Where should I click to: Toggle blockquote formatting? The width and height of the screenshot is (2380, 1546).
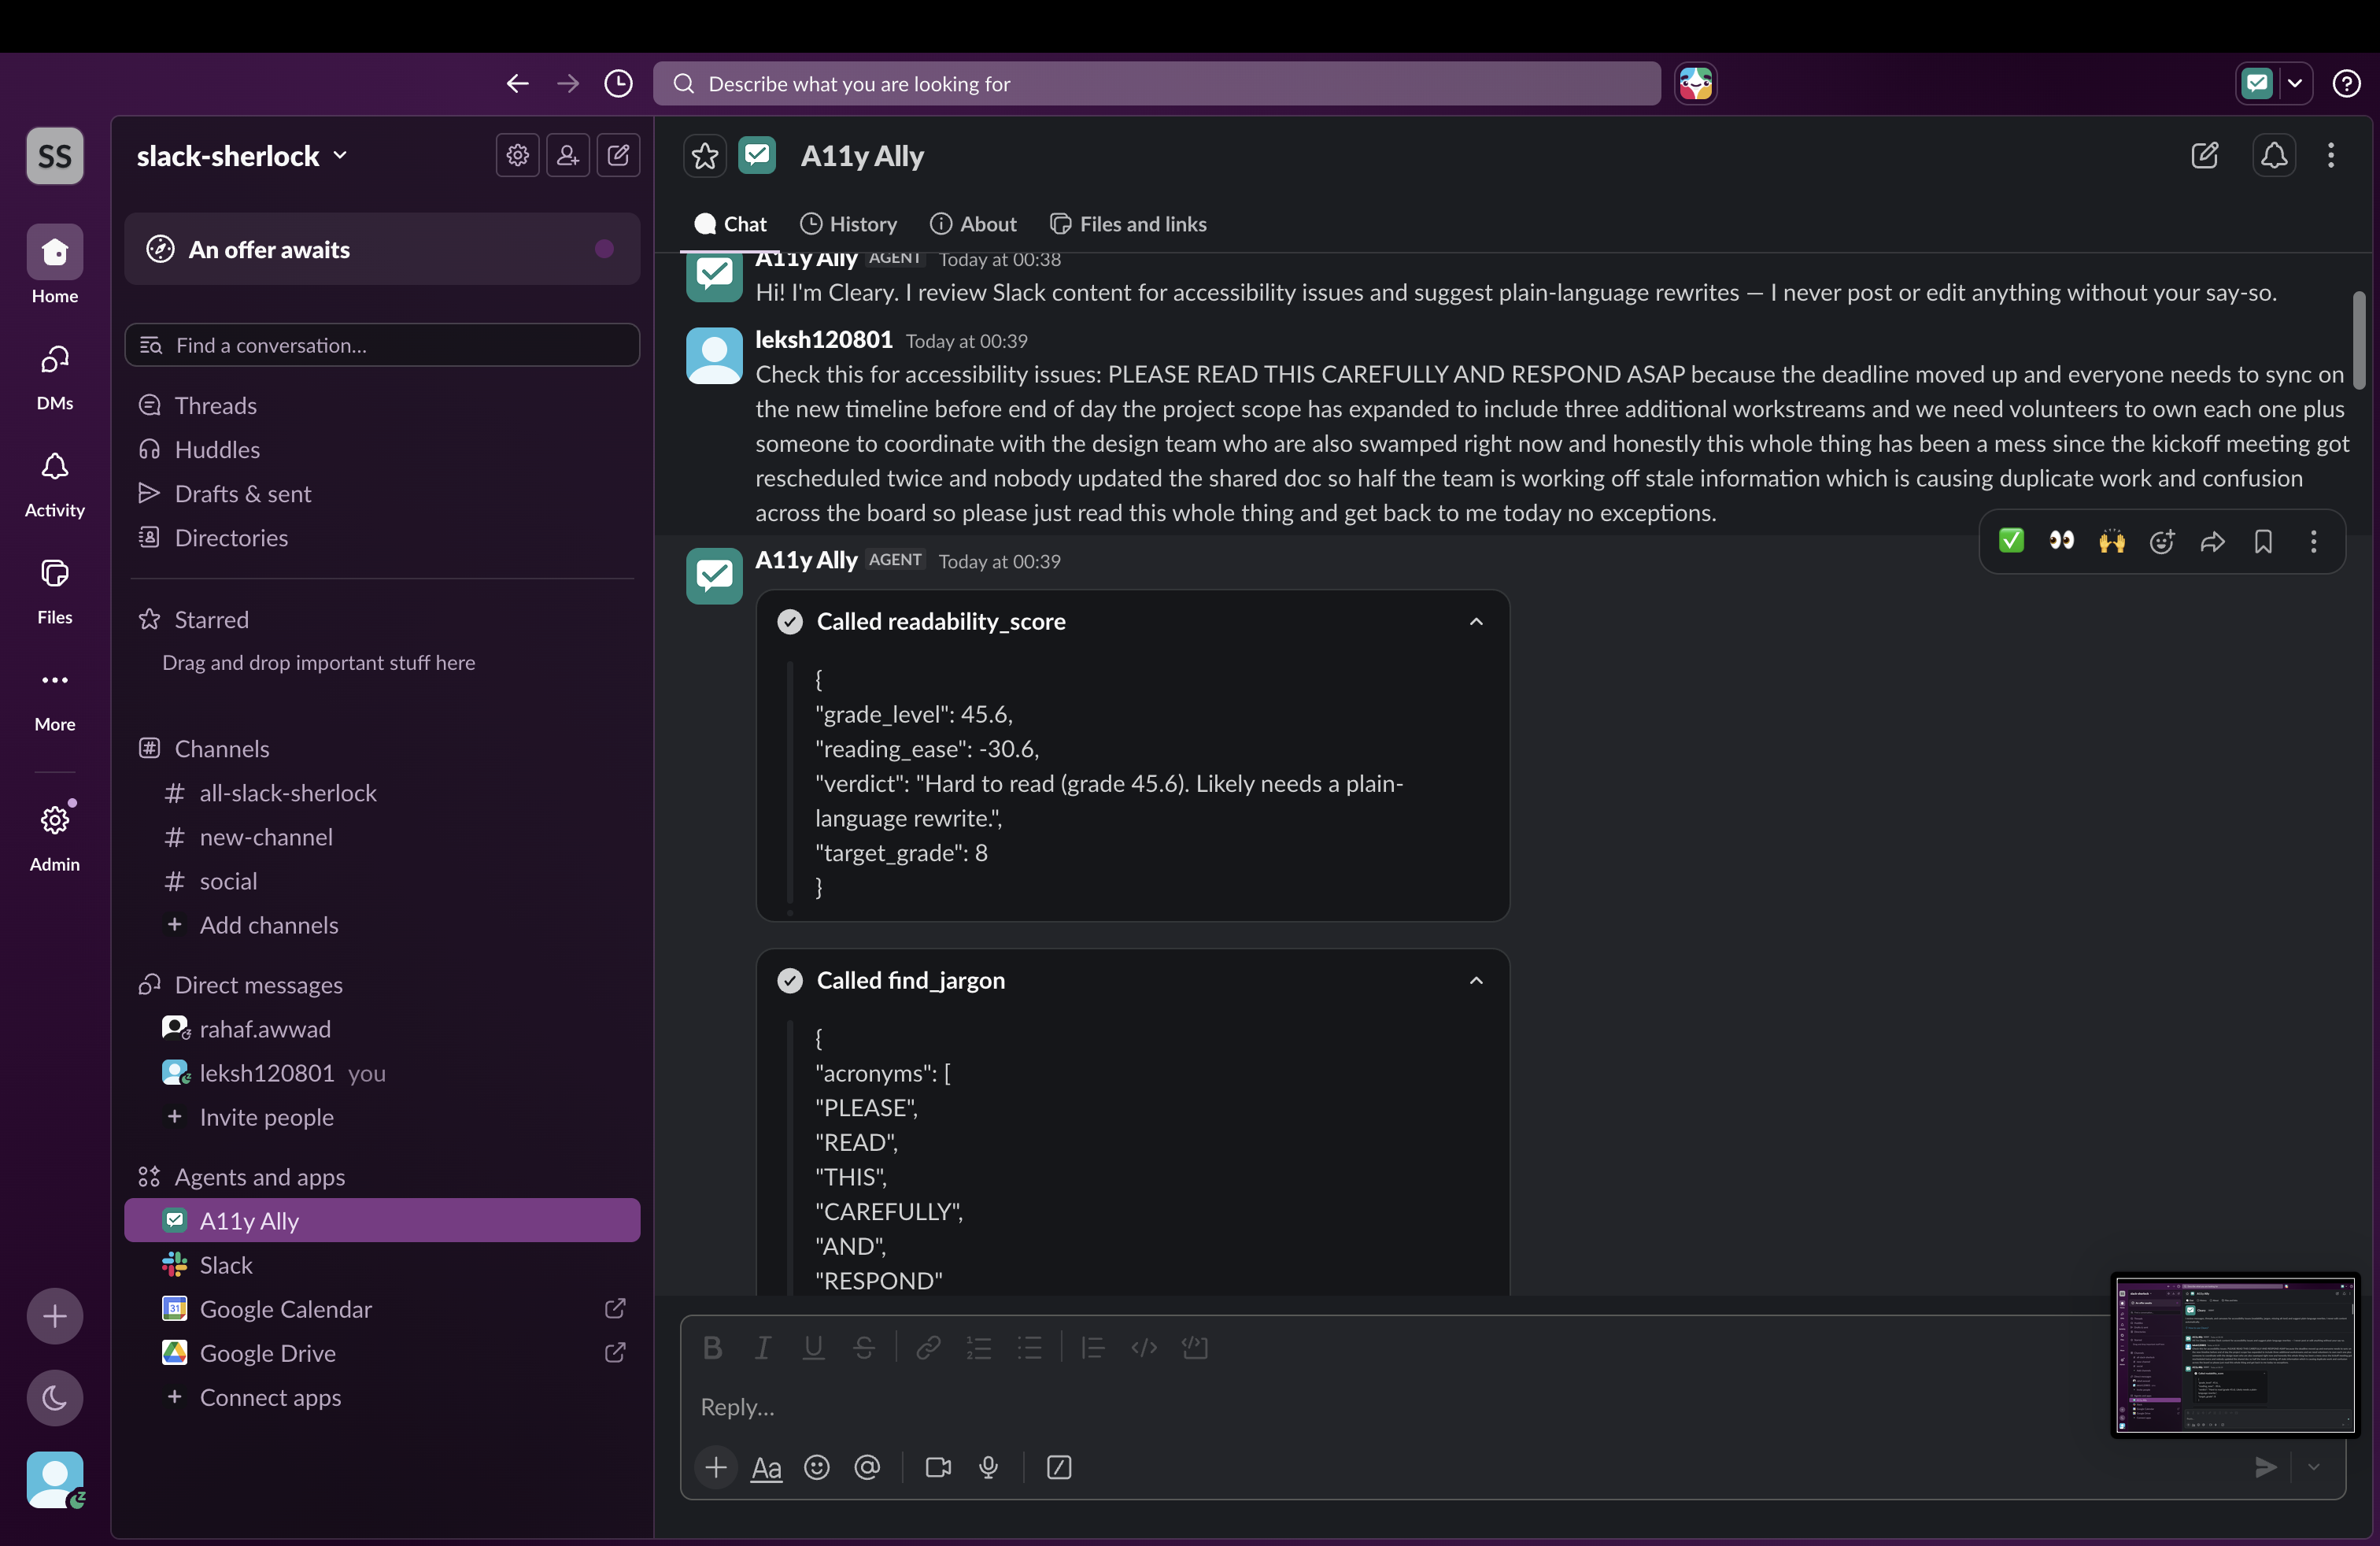pos(1093,1348)
